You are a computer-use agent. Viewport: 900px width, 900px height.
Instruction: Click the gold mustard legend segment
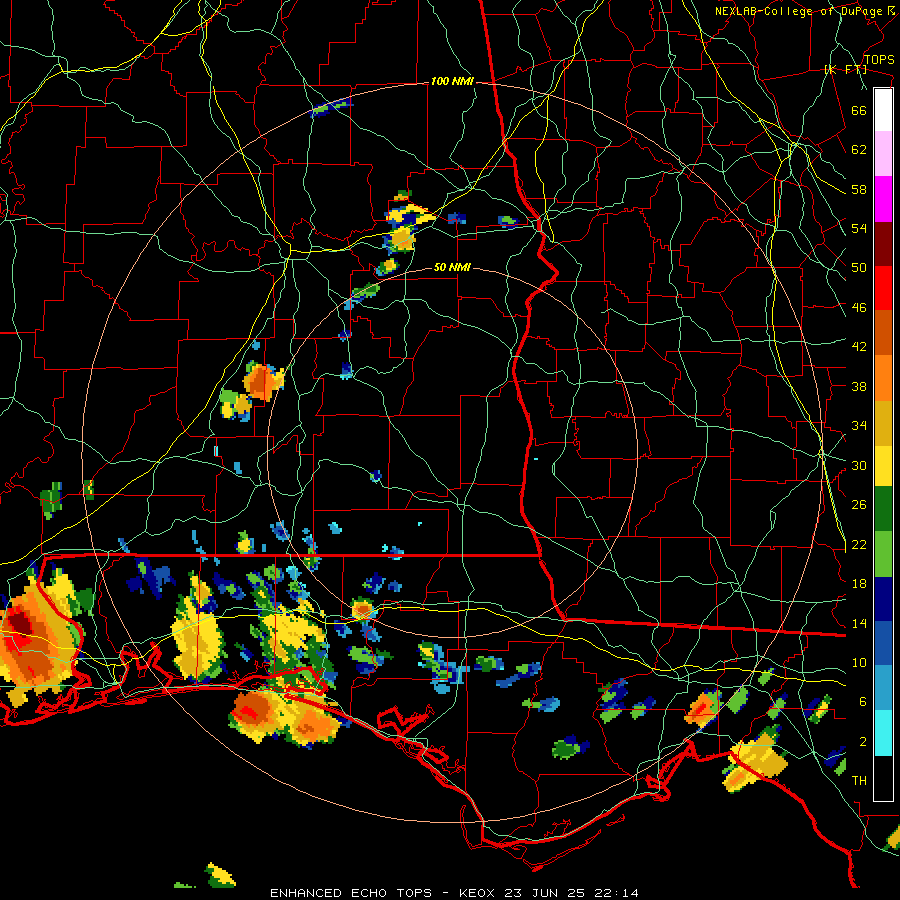point(883,423)
